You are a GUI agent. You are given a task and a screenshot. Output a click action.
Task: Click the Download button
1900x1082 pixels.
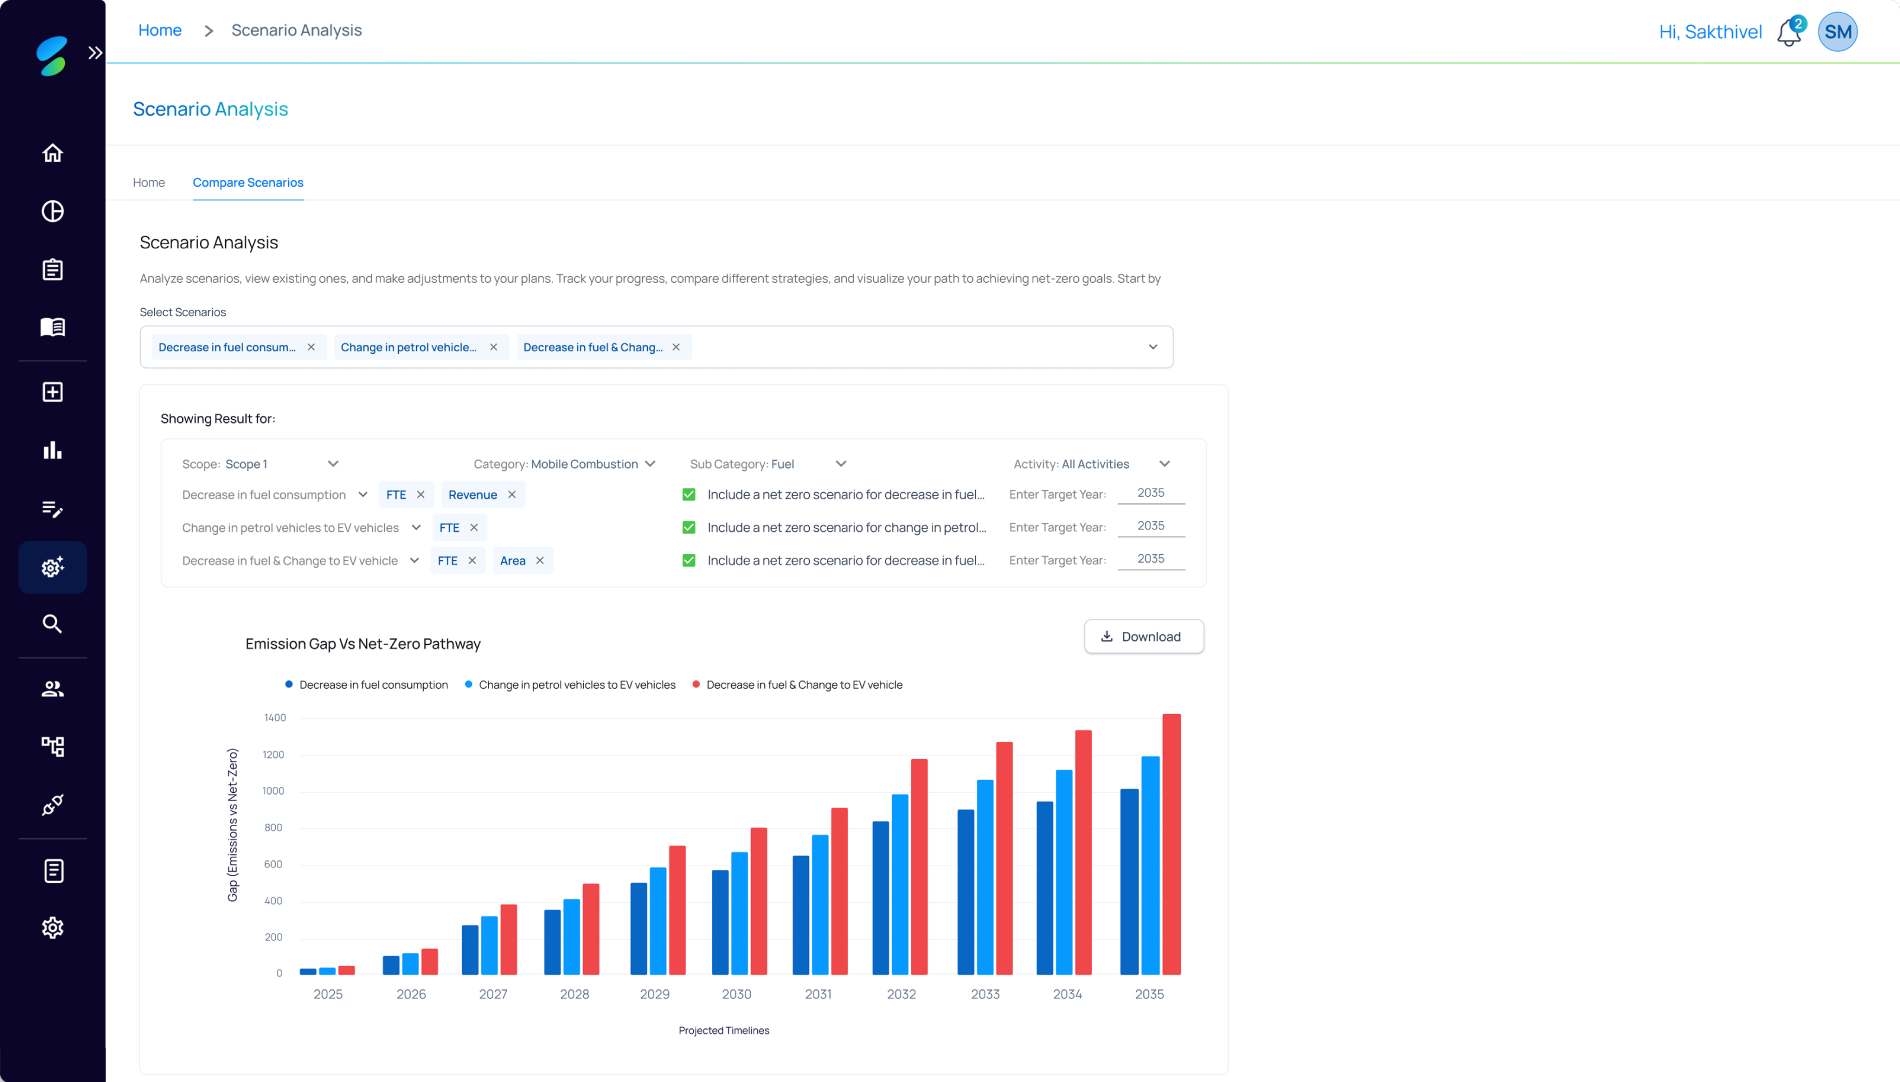[x=1143, y=637]
